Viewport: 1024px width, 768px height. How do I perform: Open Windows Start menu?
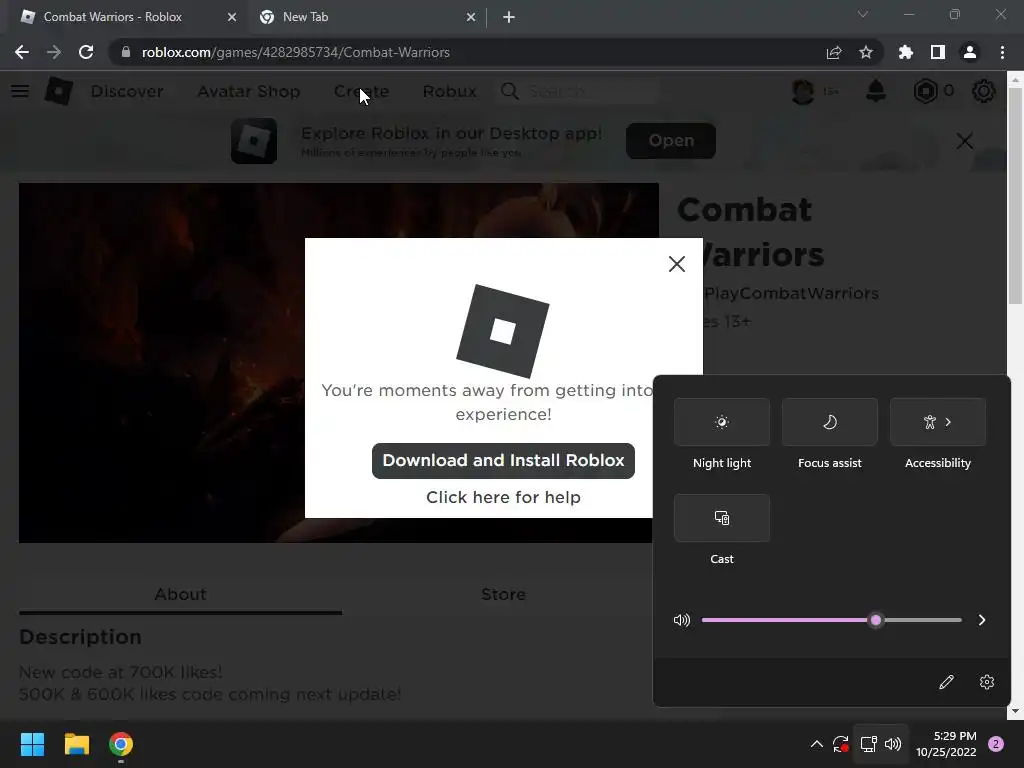click(32, 744)
